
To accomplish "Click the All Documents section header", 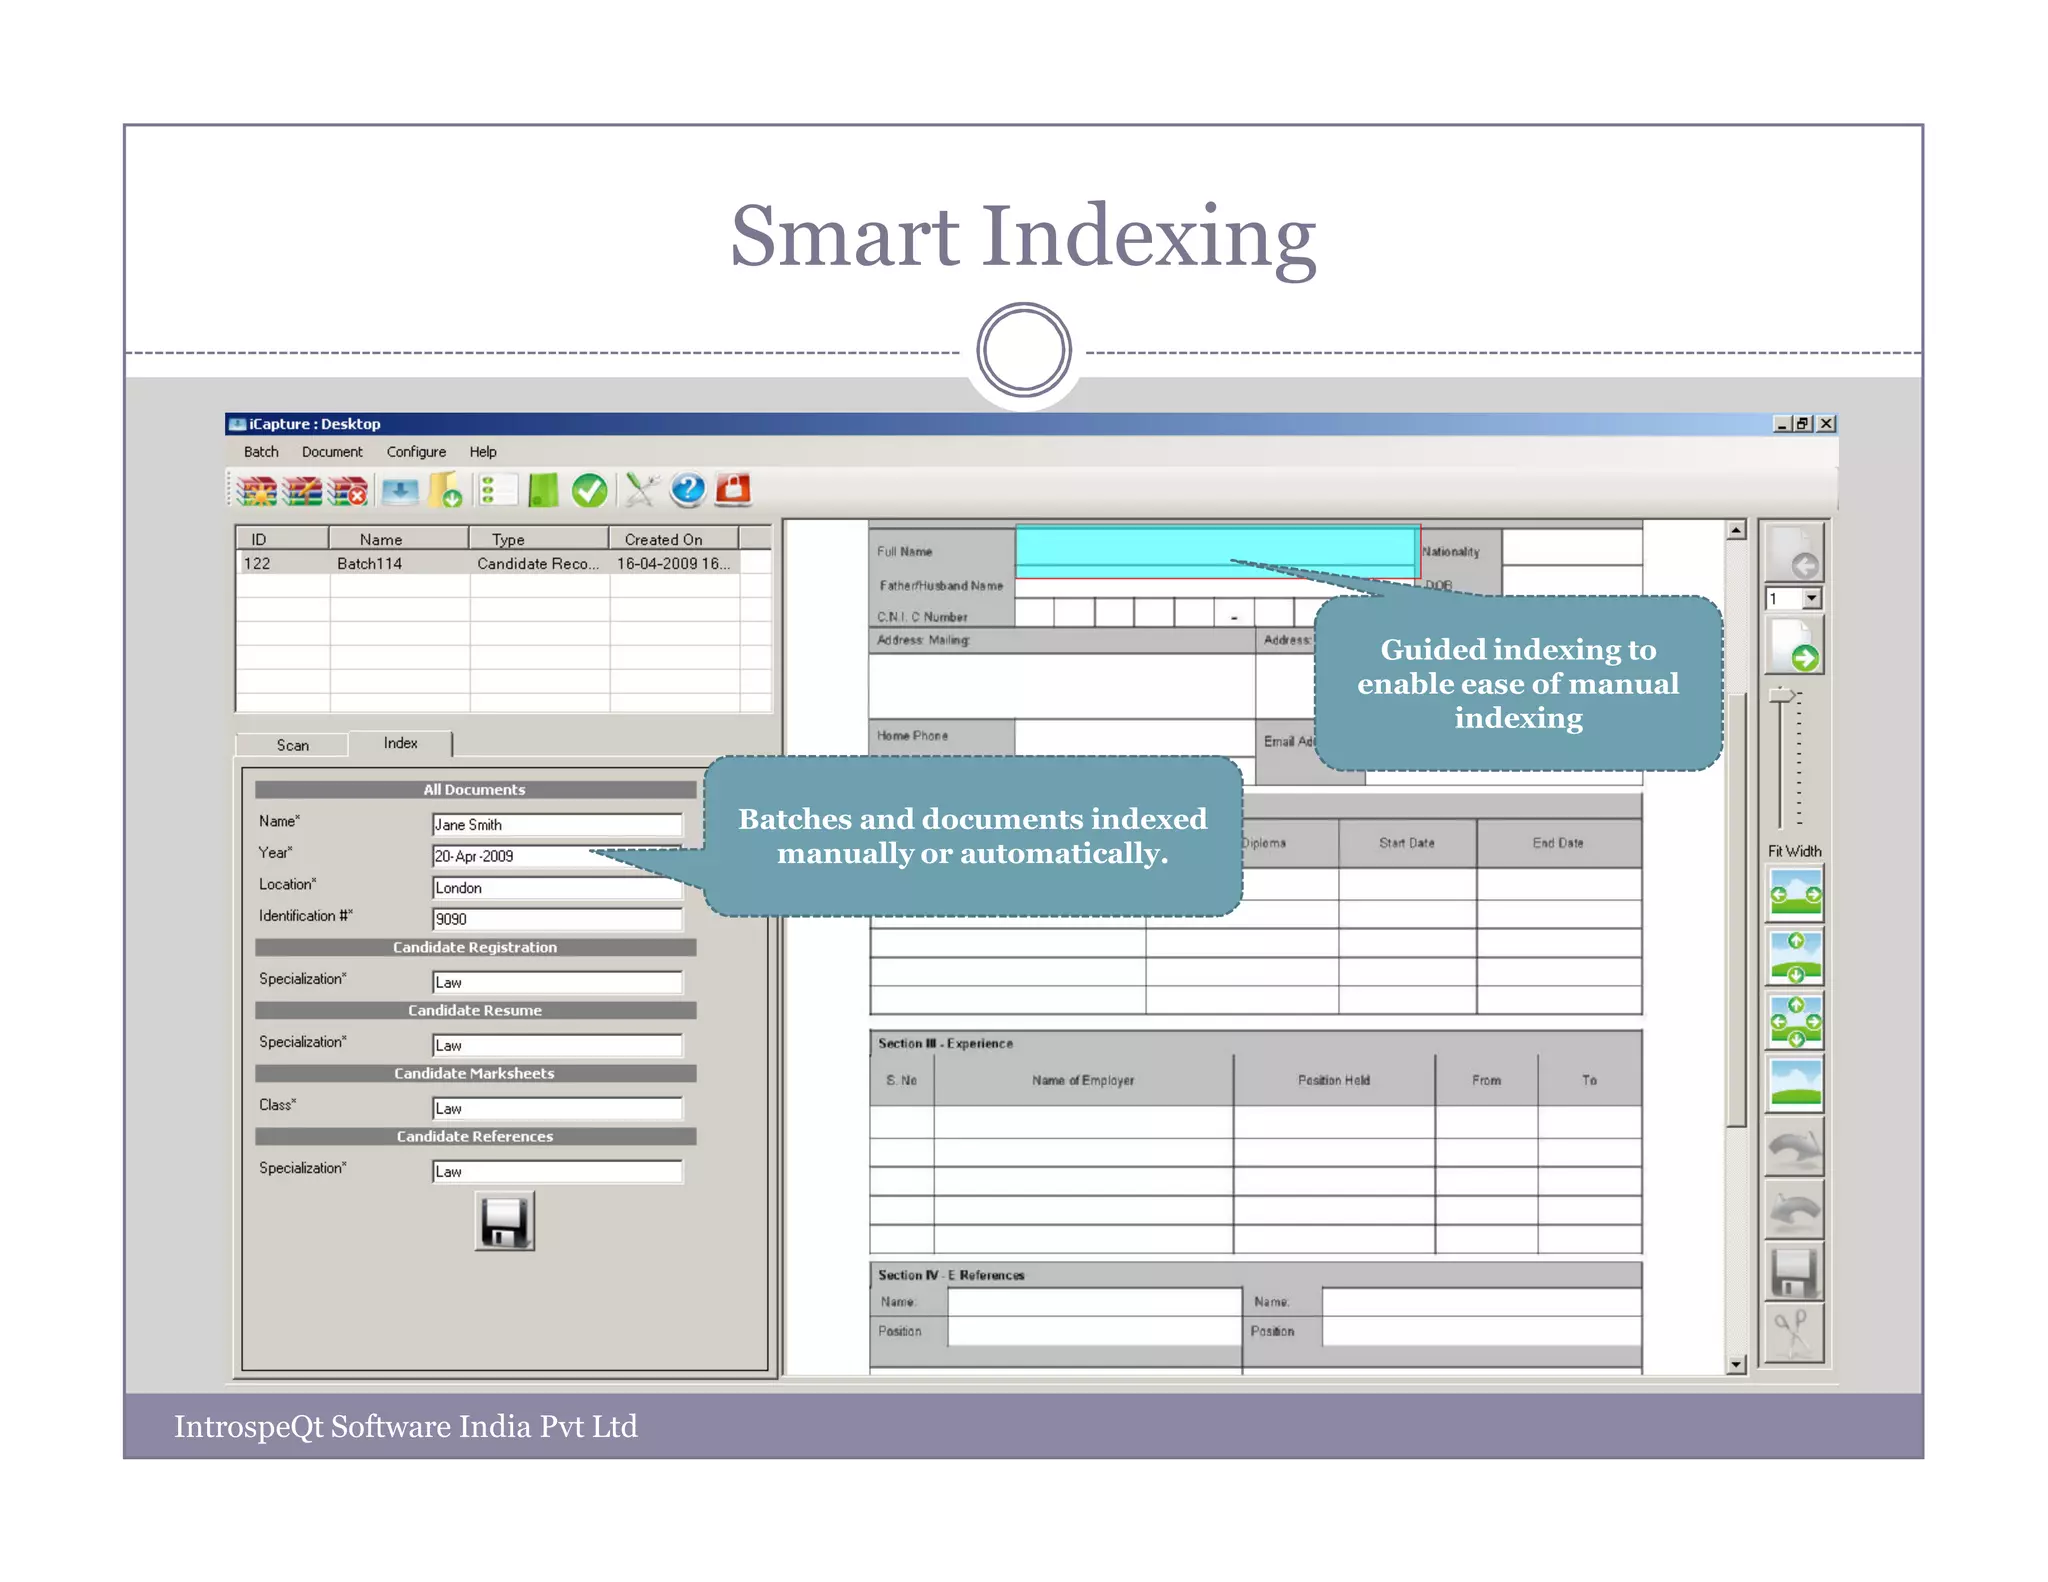I will click(x=475, y=789).
